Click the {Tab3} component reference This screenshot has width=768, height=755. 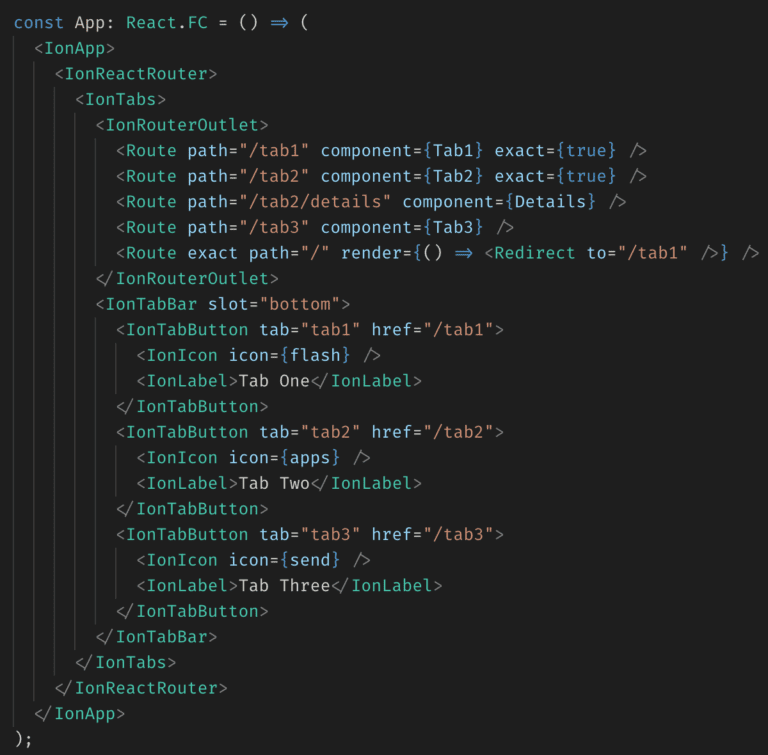(x=454, y=227)
